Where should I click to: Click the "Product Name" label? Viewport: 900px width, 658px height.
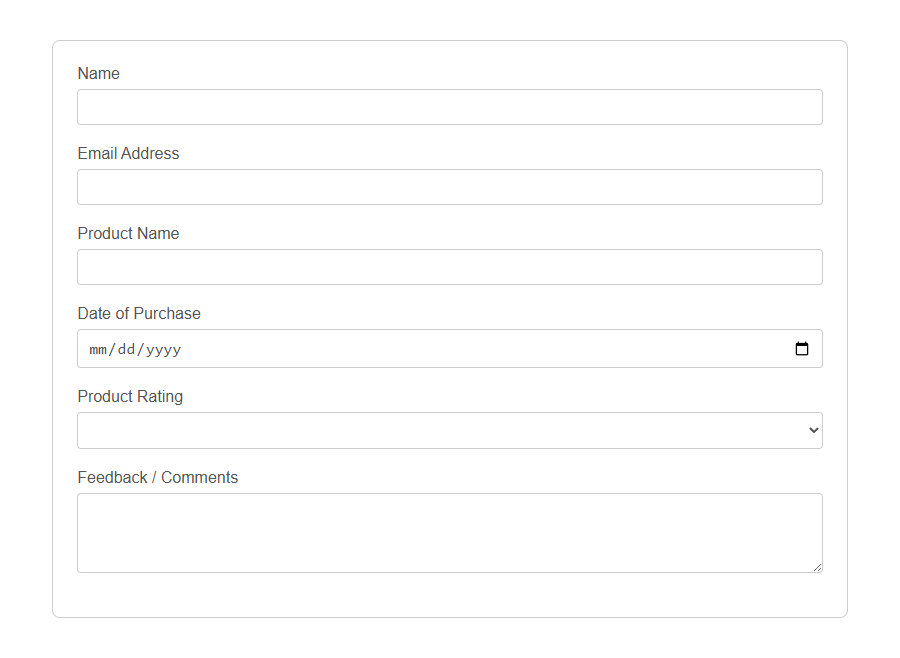coord(128,234)
